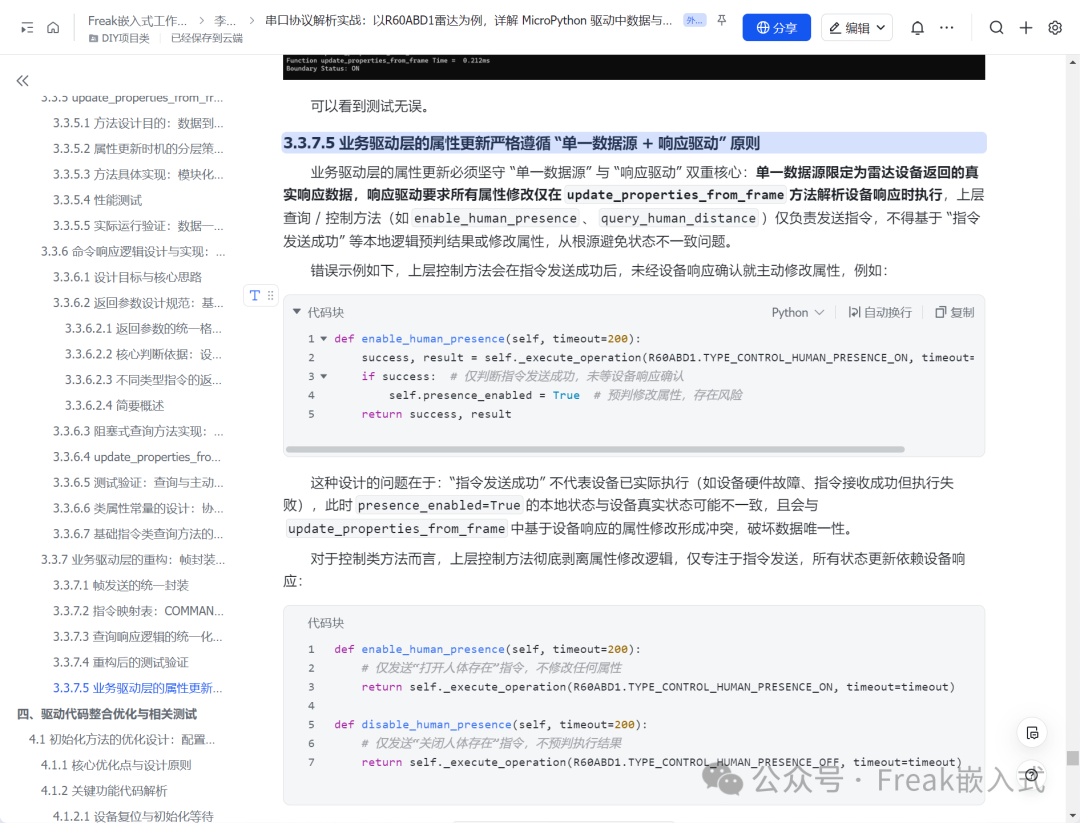Image resolution: width=1080 pixels, height=823 pixels.
Task: Go to outline item 3.3.7.4 重构后的测试验证
Action: 121,663
